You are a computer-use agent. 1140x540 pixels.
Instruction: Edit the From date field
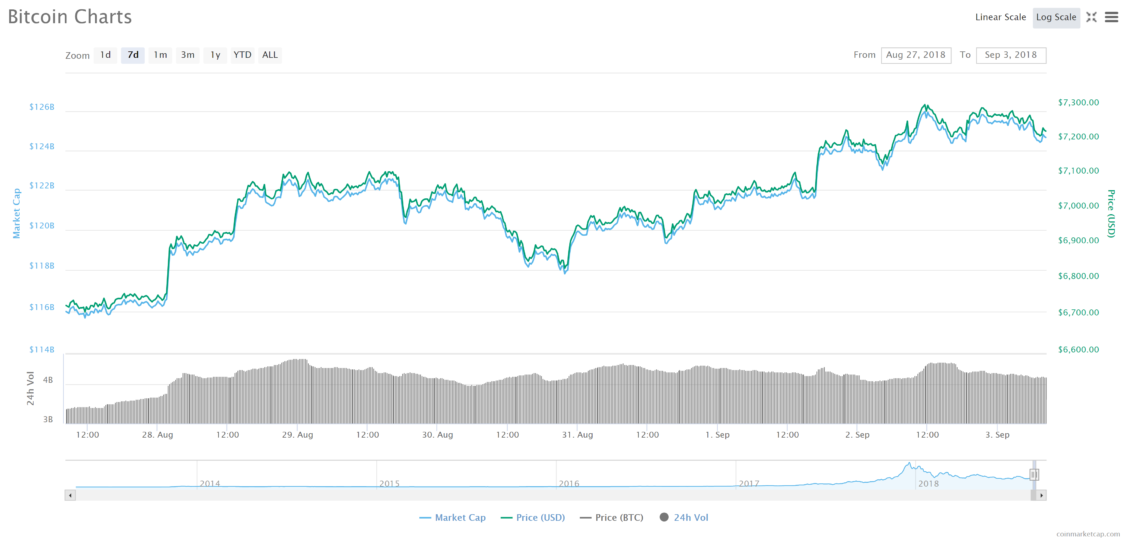click(916, 55)
